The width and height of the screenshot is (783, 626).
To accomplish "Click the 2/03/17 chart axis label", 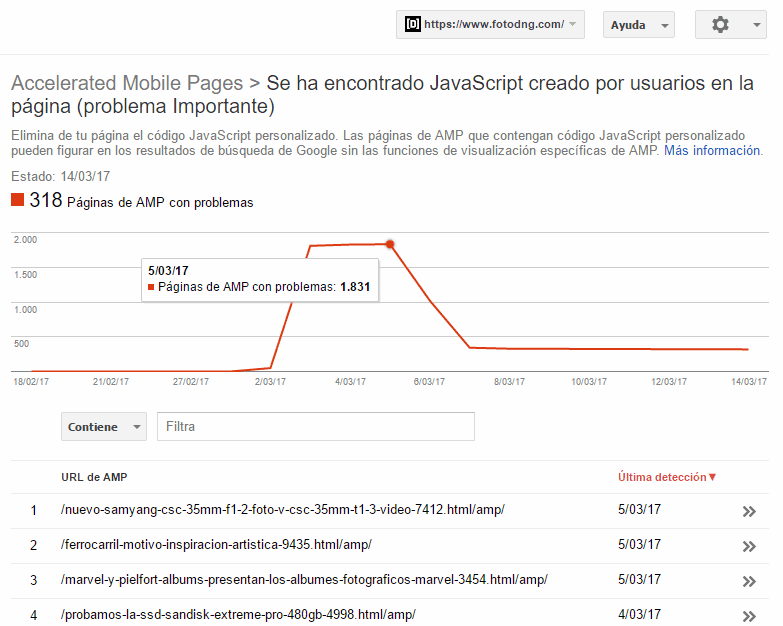I will click(270, 382).
